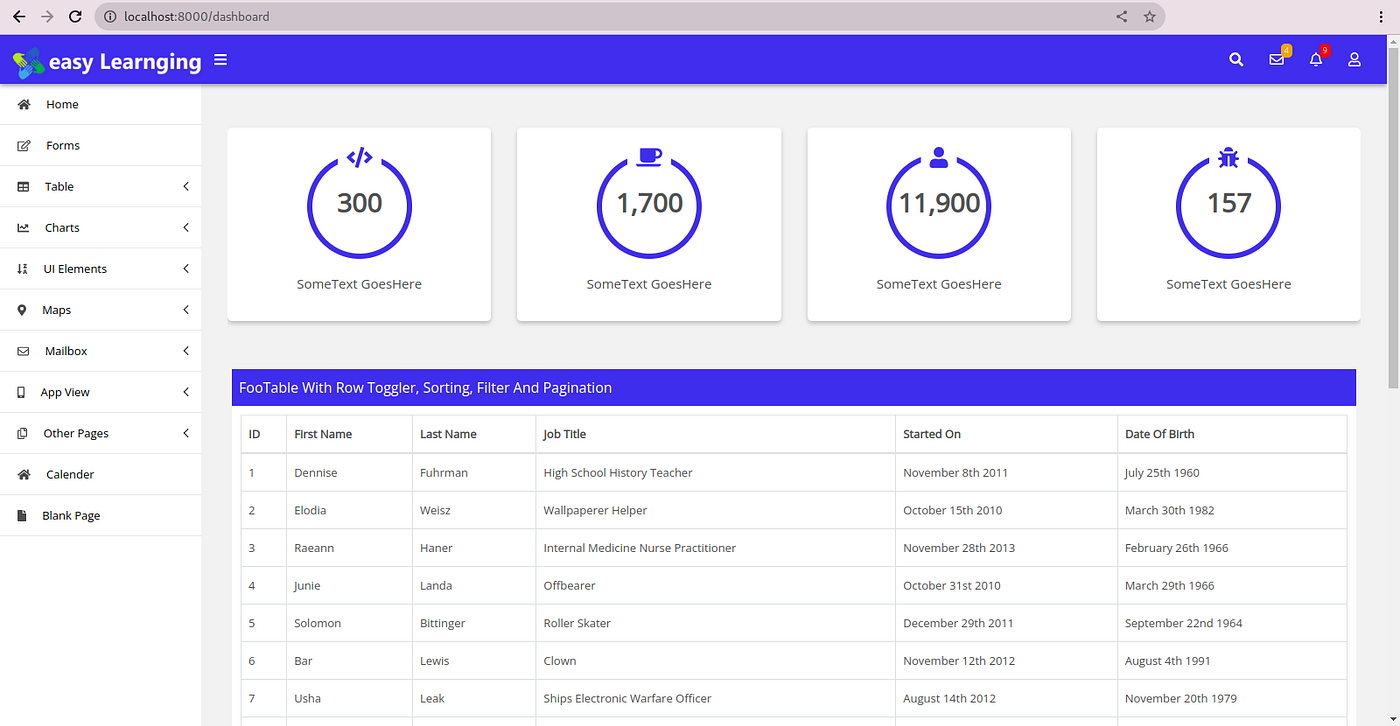
Task: Sort table by Date Of Birth header
Action: pyautogui.click(x=1232, y=434)
